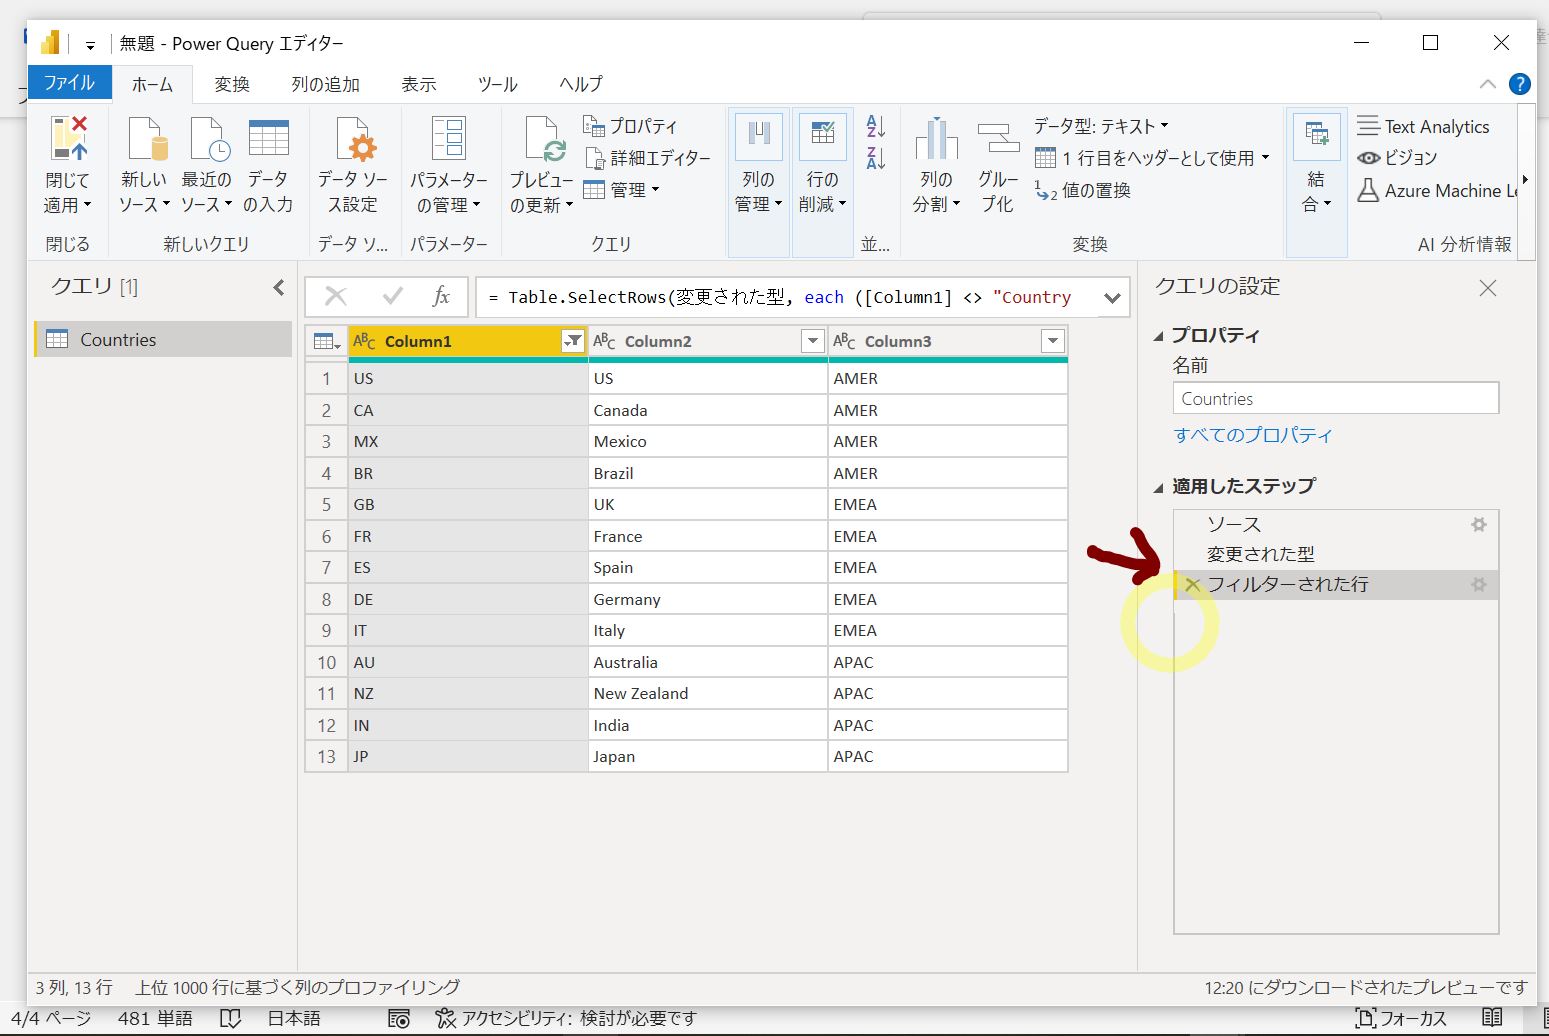Delete the フィルターされた行 step with the X

pyautogui.click(x=1192, y=585)
